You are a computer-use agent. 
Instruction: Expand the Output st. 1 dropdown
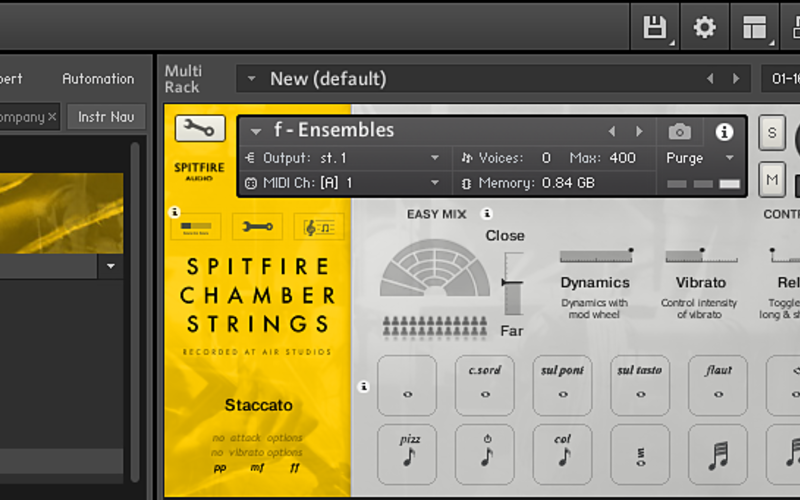click(435, 158)
